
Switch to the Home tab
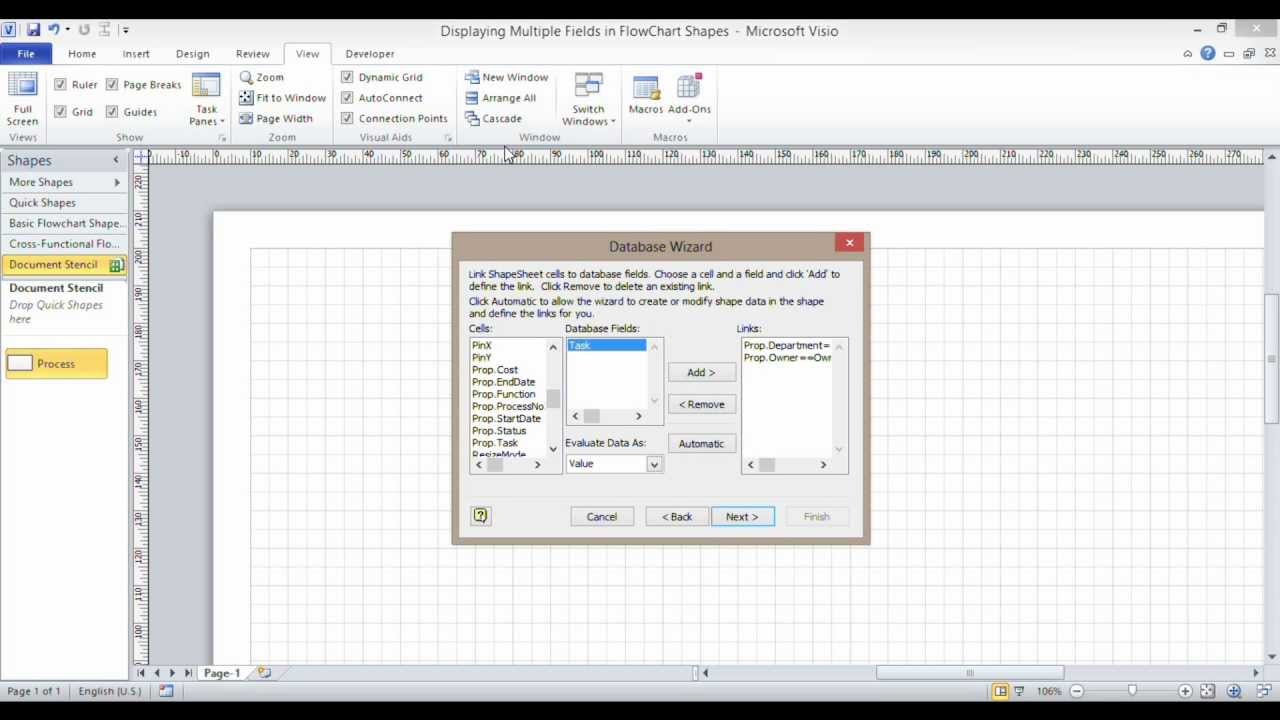[x=82, y=54]
